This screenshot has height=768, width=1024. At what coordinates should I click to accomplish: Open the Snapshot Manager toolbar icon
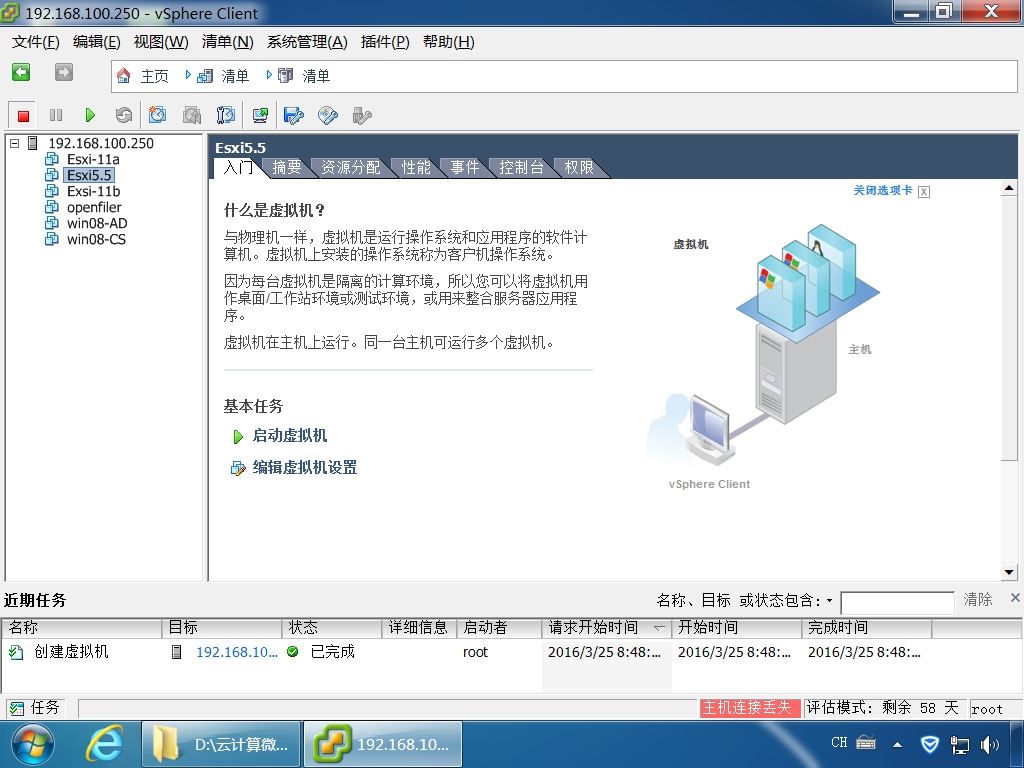pos(225,116)
